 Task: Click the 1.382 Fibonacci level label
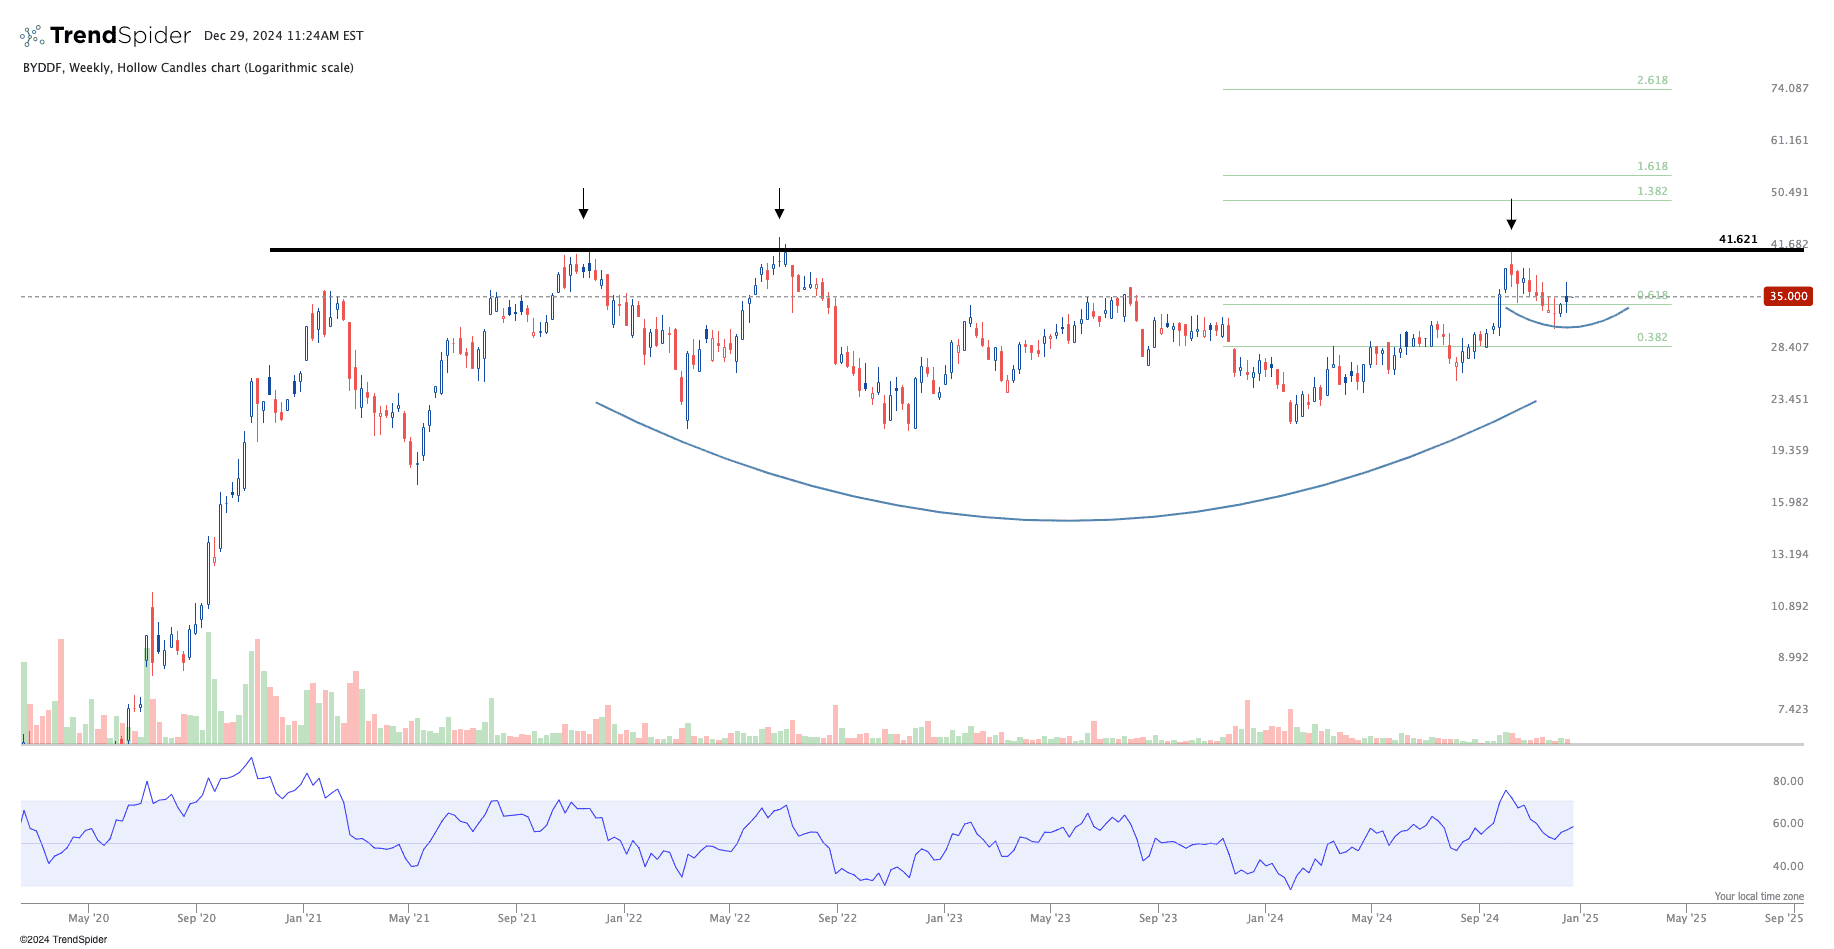[x=1652, y=191]
